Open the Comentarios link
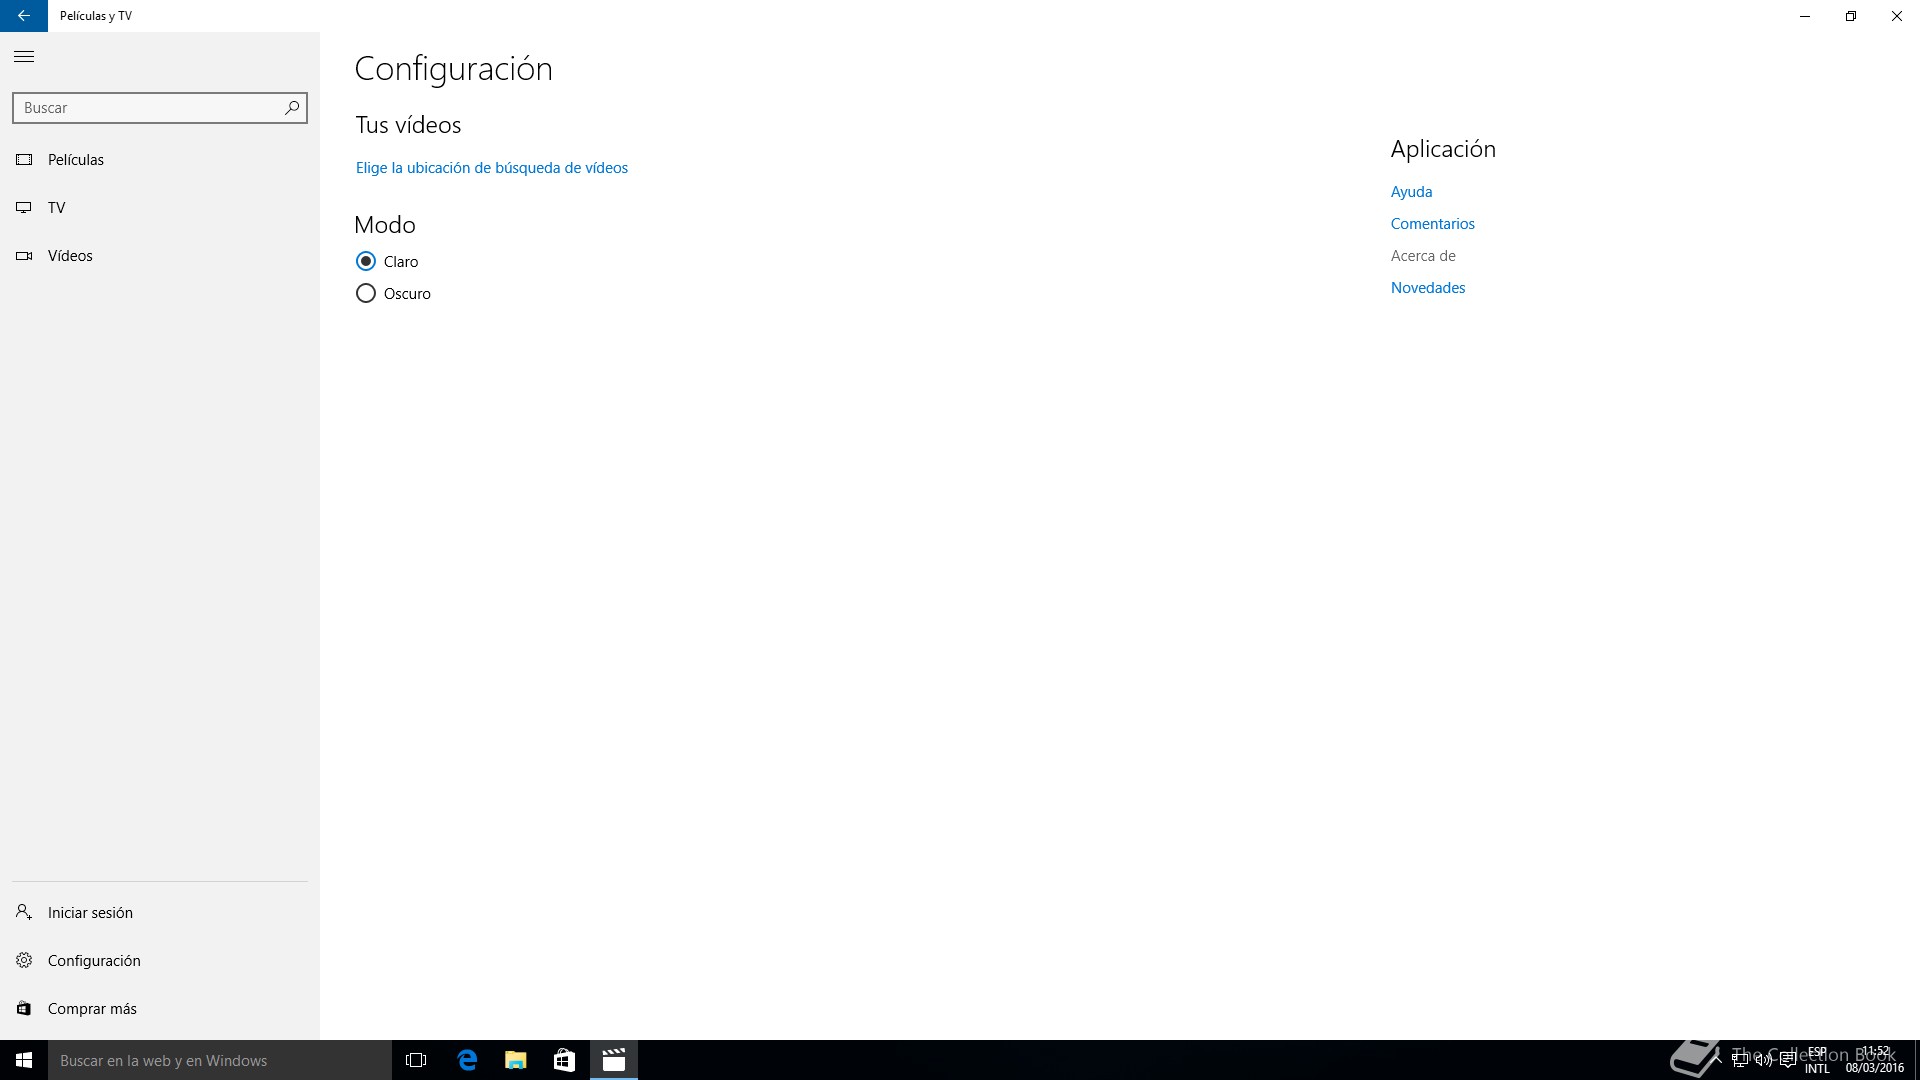 click(1432, 224)
